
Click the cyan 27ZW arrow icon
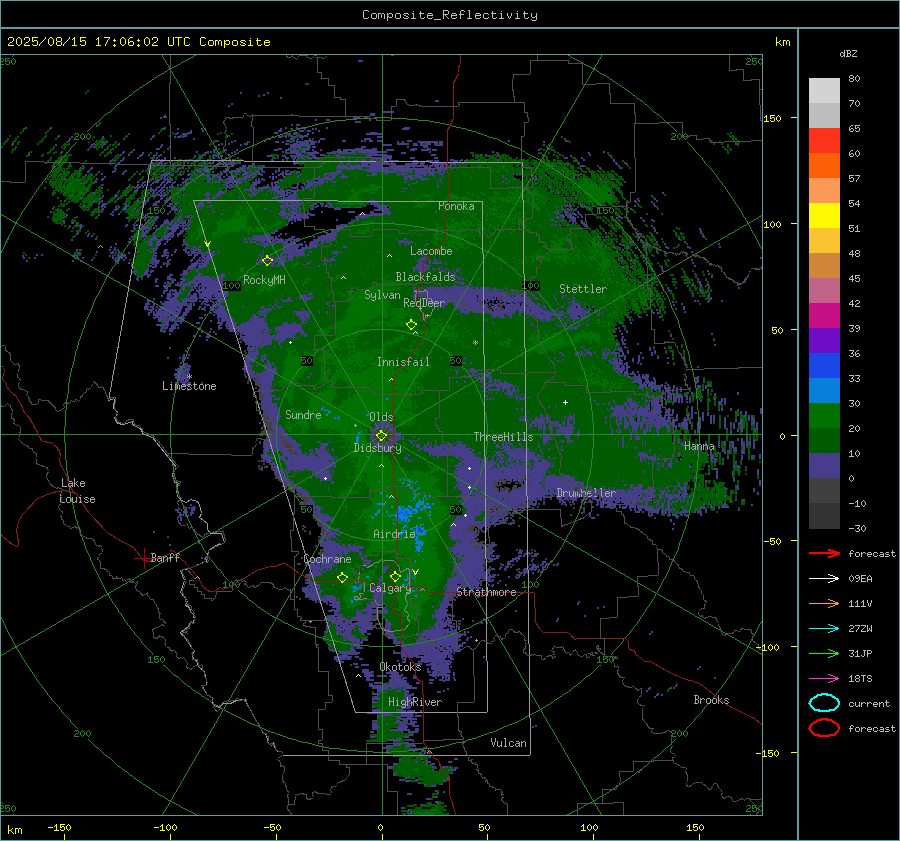pyautogui.click(x=824, y=629)
